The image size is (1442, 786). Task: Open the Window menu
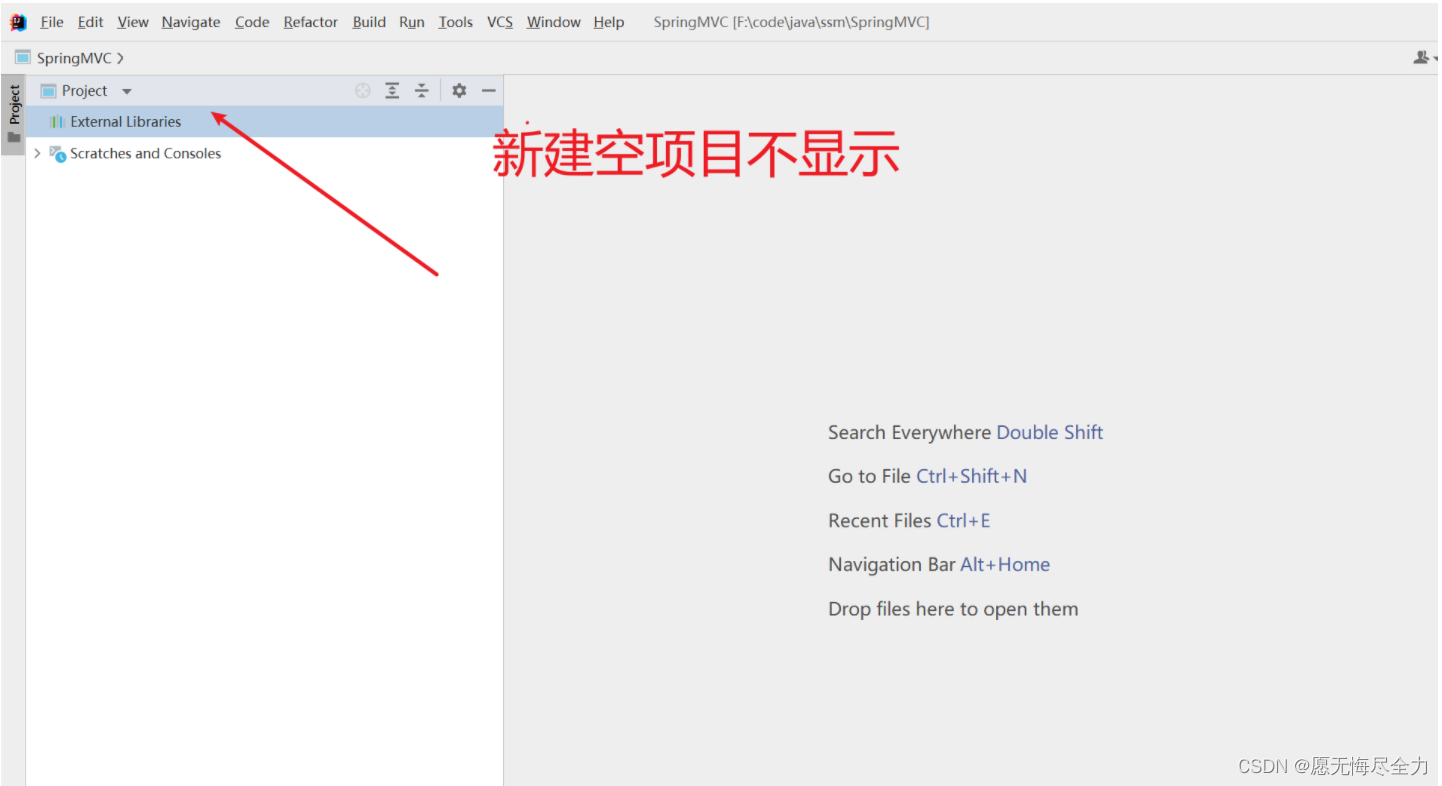[x=553, y=22]
